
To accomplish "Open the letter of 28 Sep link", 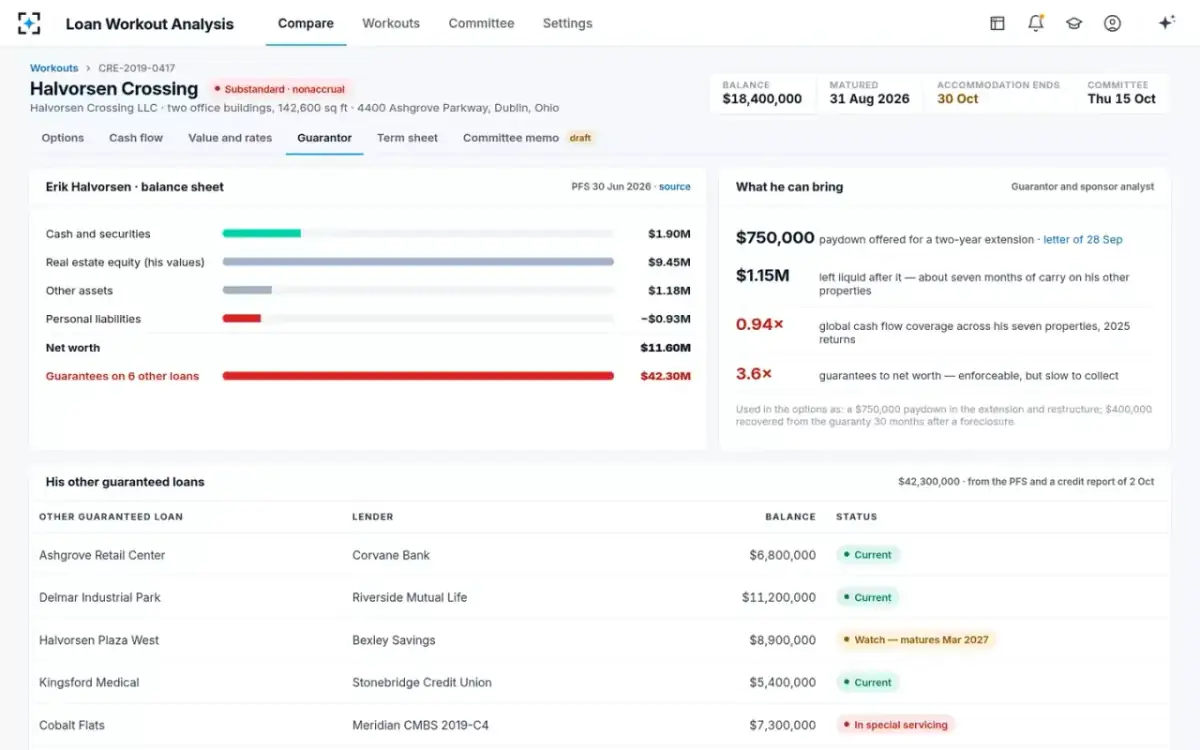I will tap(1082, 240).
